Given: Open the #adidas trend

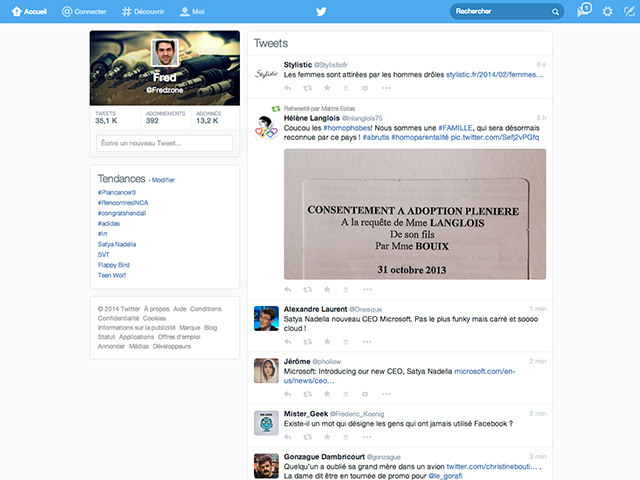Looking at the screenshot, I should tap(109, 224).
